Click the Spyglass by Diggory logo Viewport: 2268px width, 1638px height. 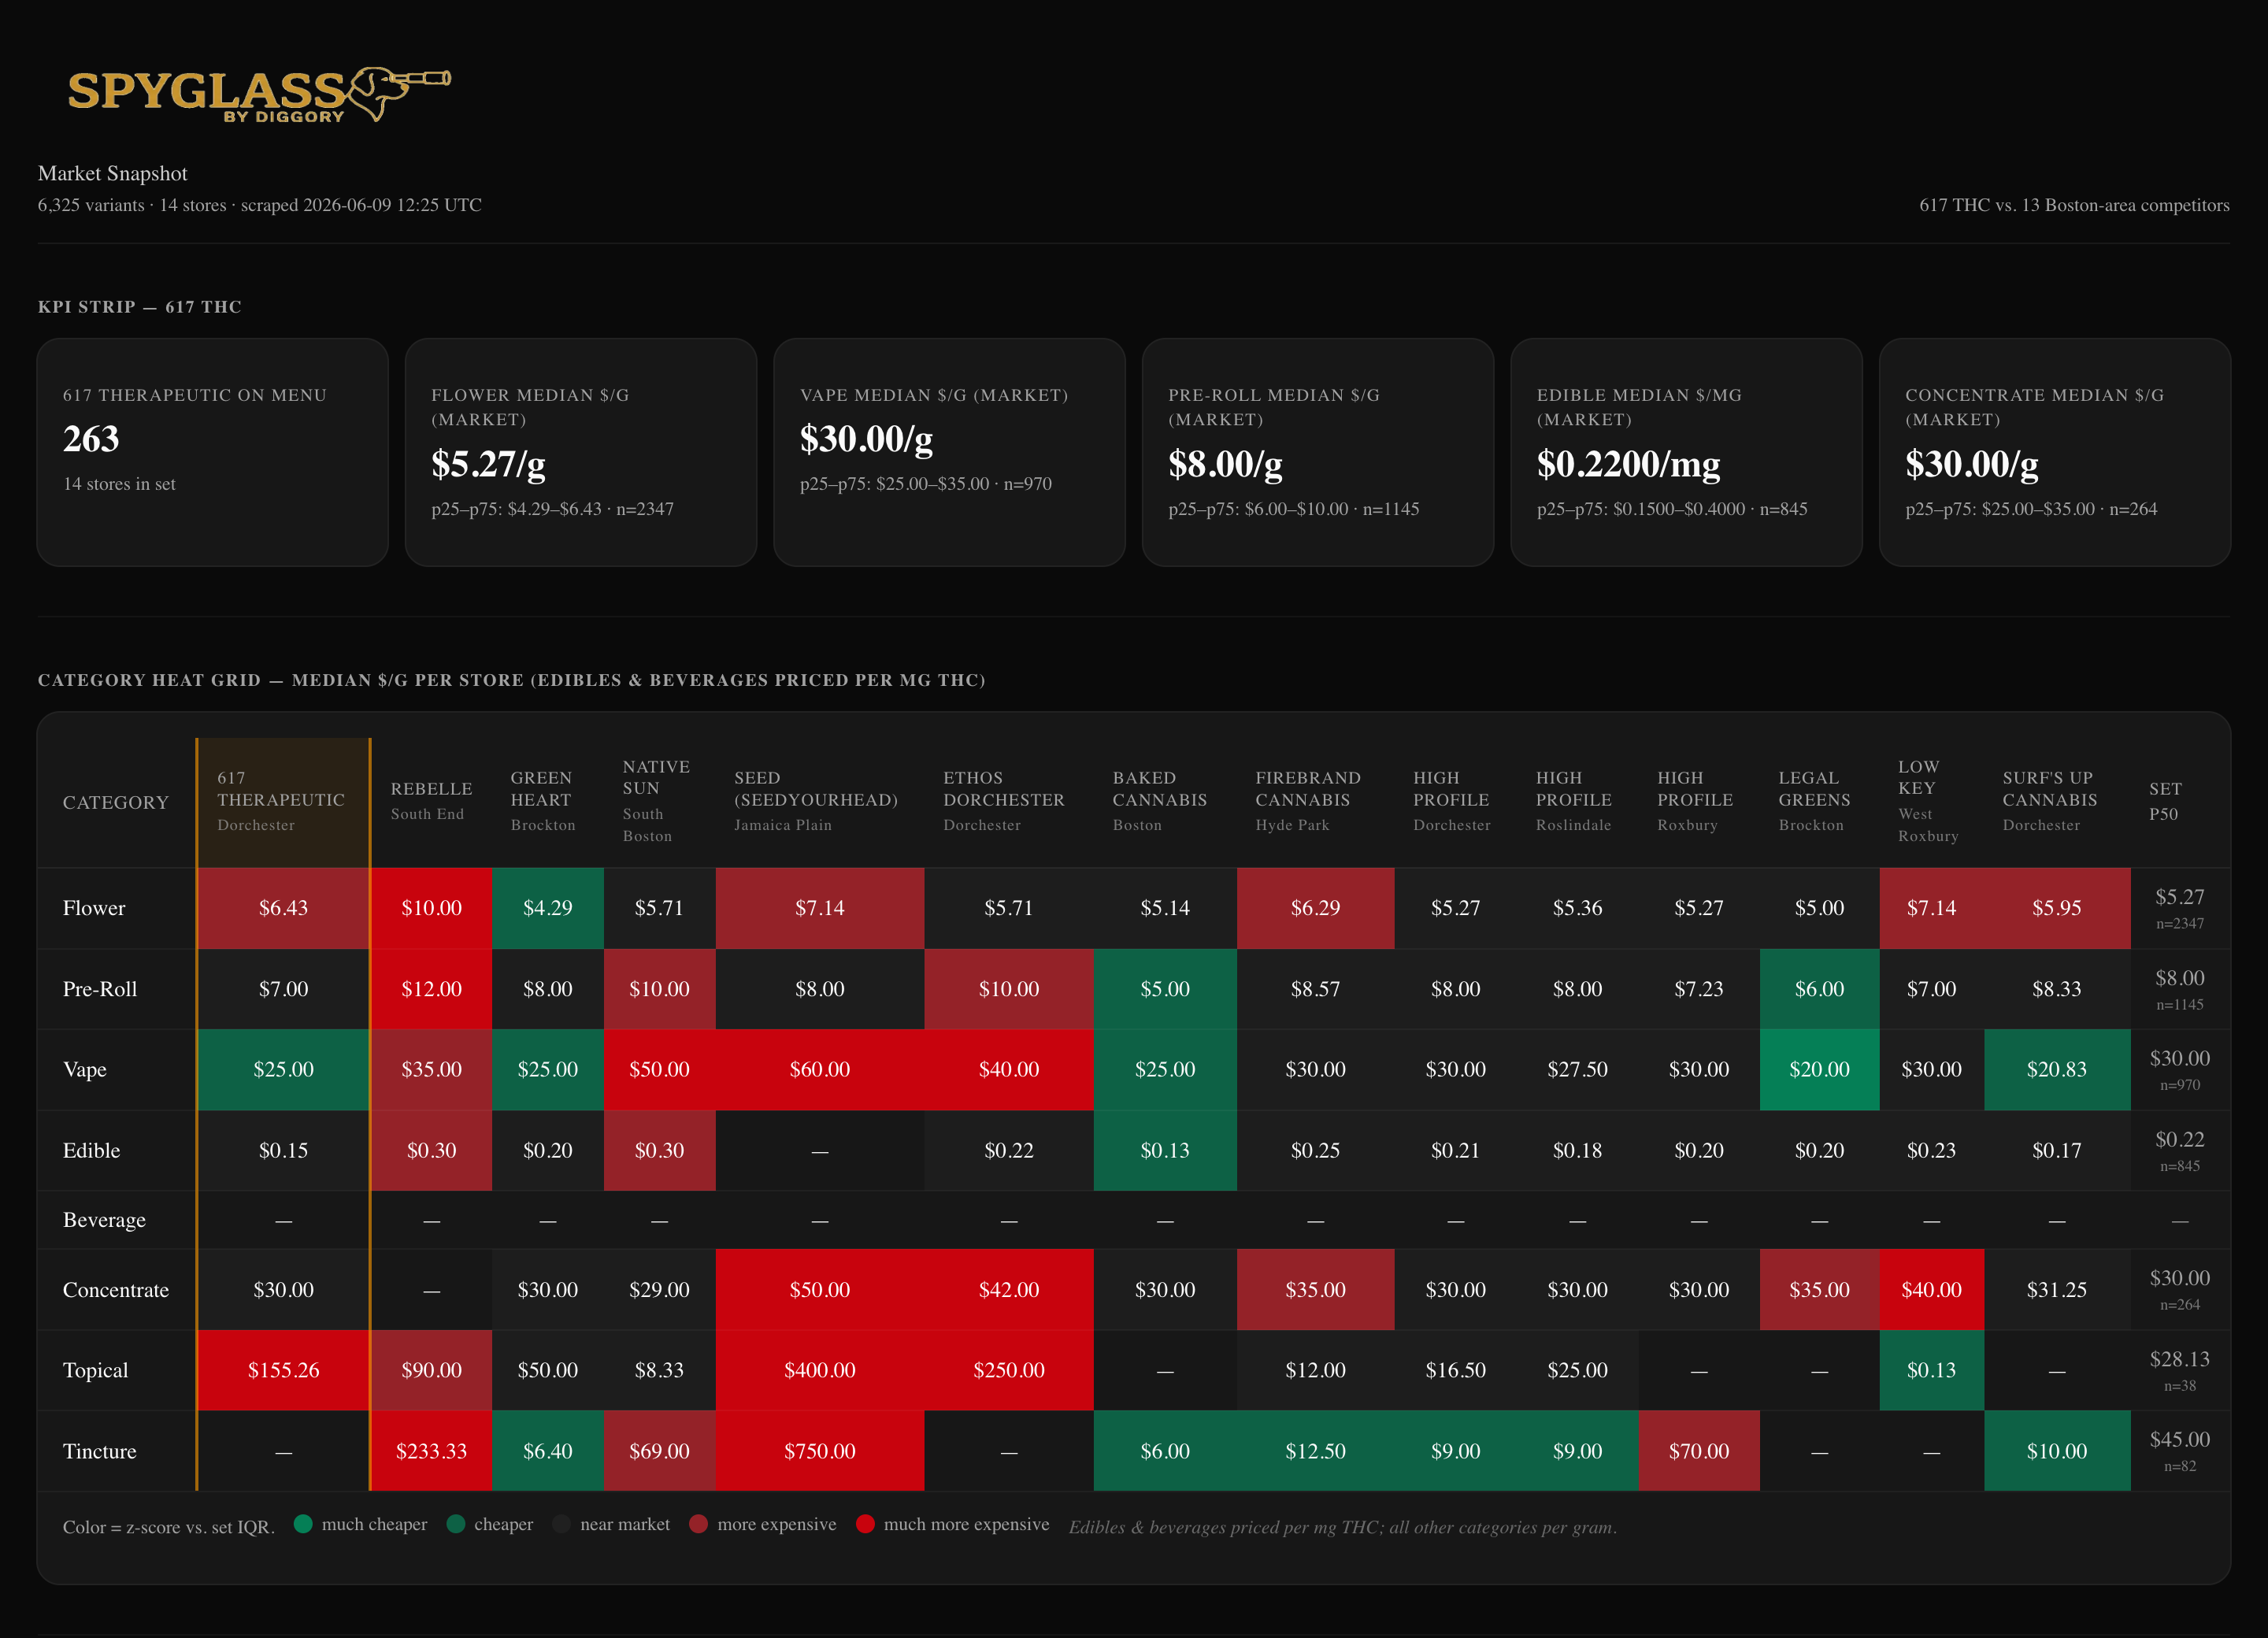(x=259, y=94)
